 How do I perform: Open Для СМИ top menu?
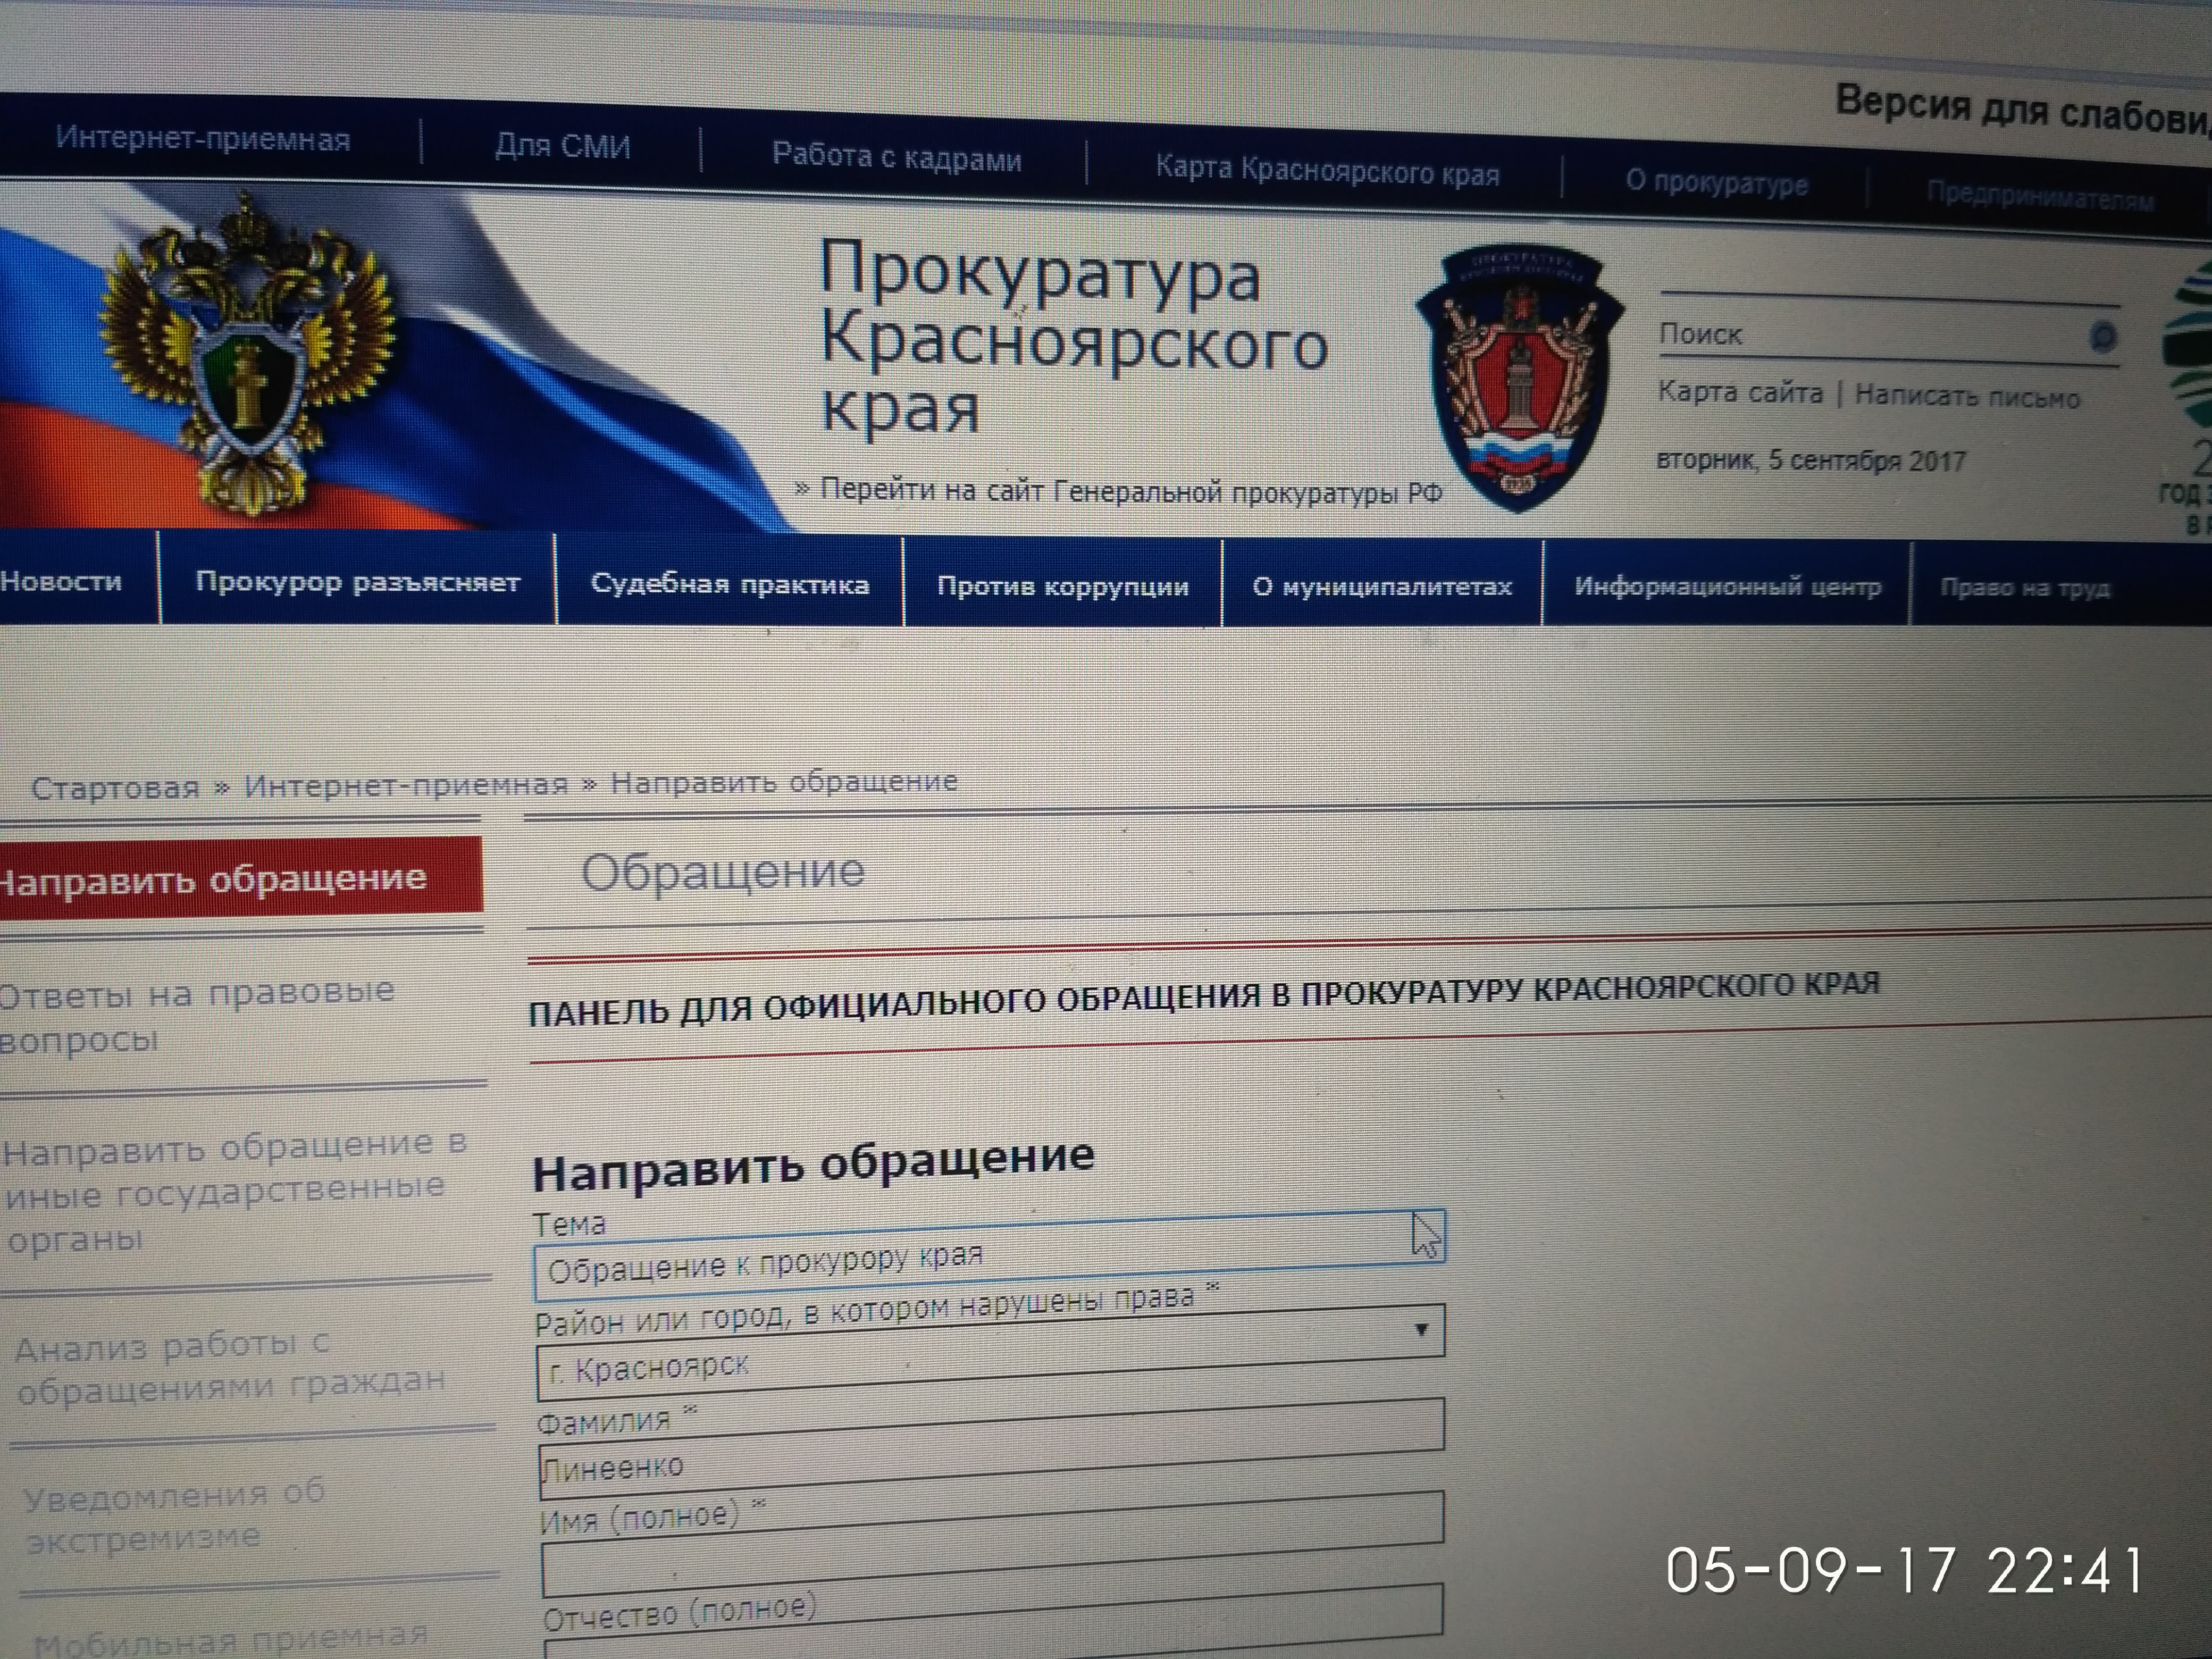pos(562,147)
